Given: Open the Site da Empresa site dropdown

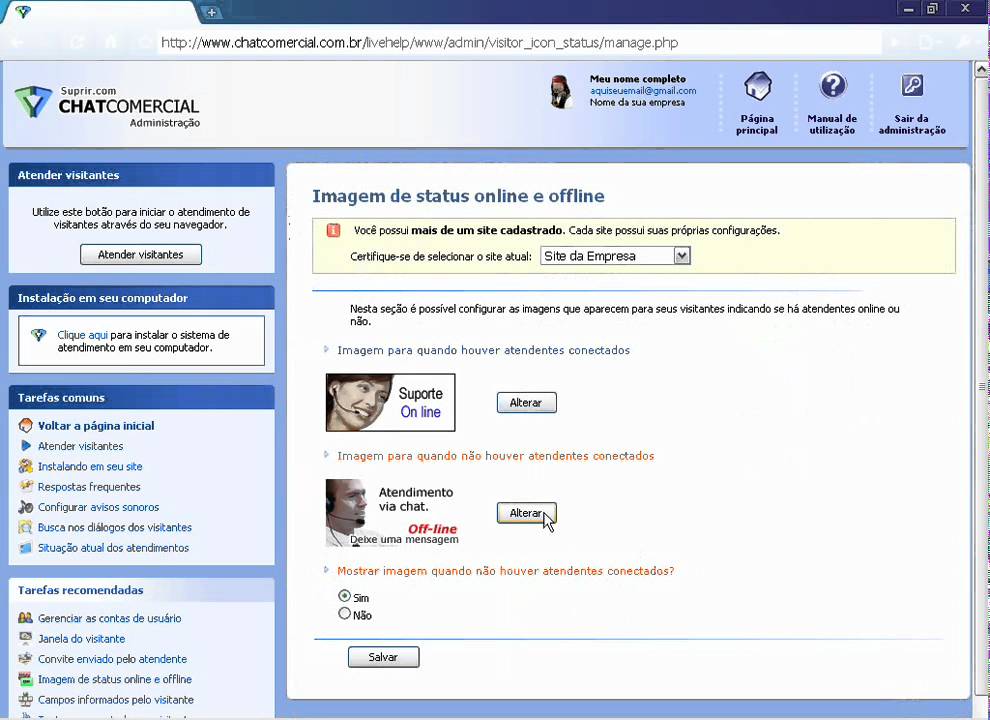Looking at the screenshot, I should [x=616, y=256].
